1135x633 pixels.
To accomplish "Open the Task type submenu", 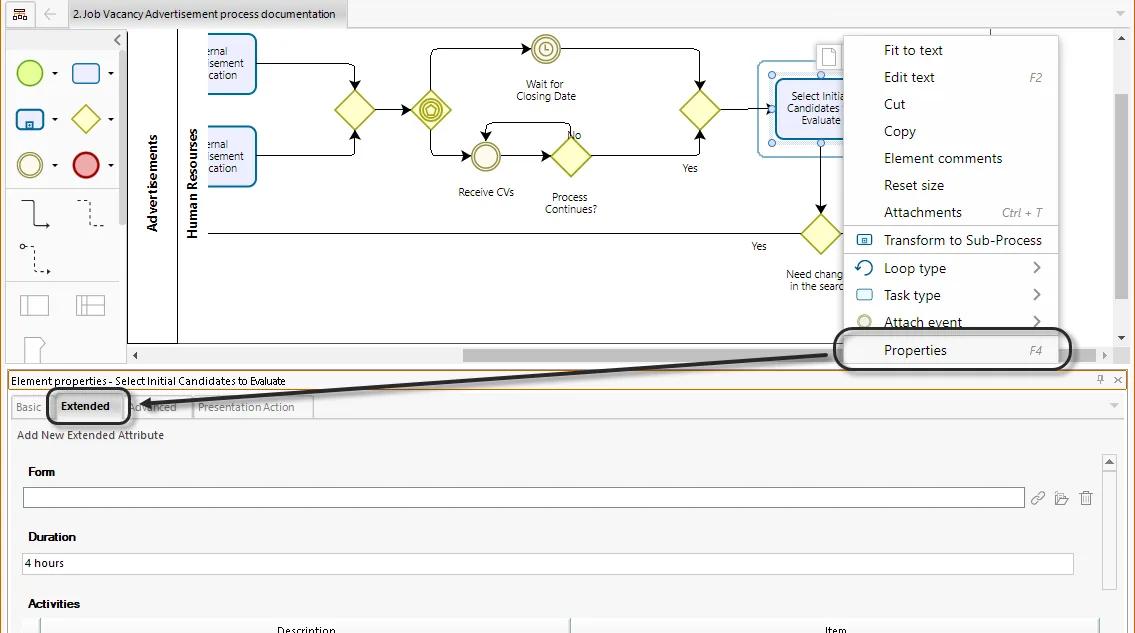I will click(951, 295).
